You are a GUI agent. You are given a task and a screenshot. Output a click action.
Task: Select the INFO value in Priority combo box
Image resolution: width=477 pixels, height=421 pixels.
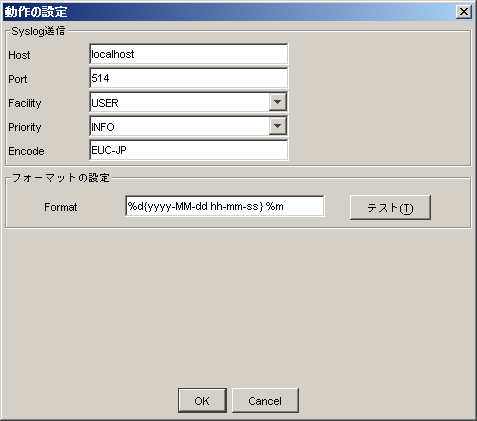coord(179,127)
